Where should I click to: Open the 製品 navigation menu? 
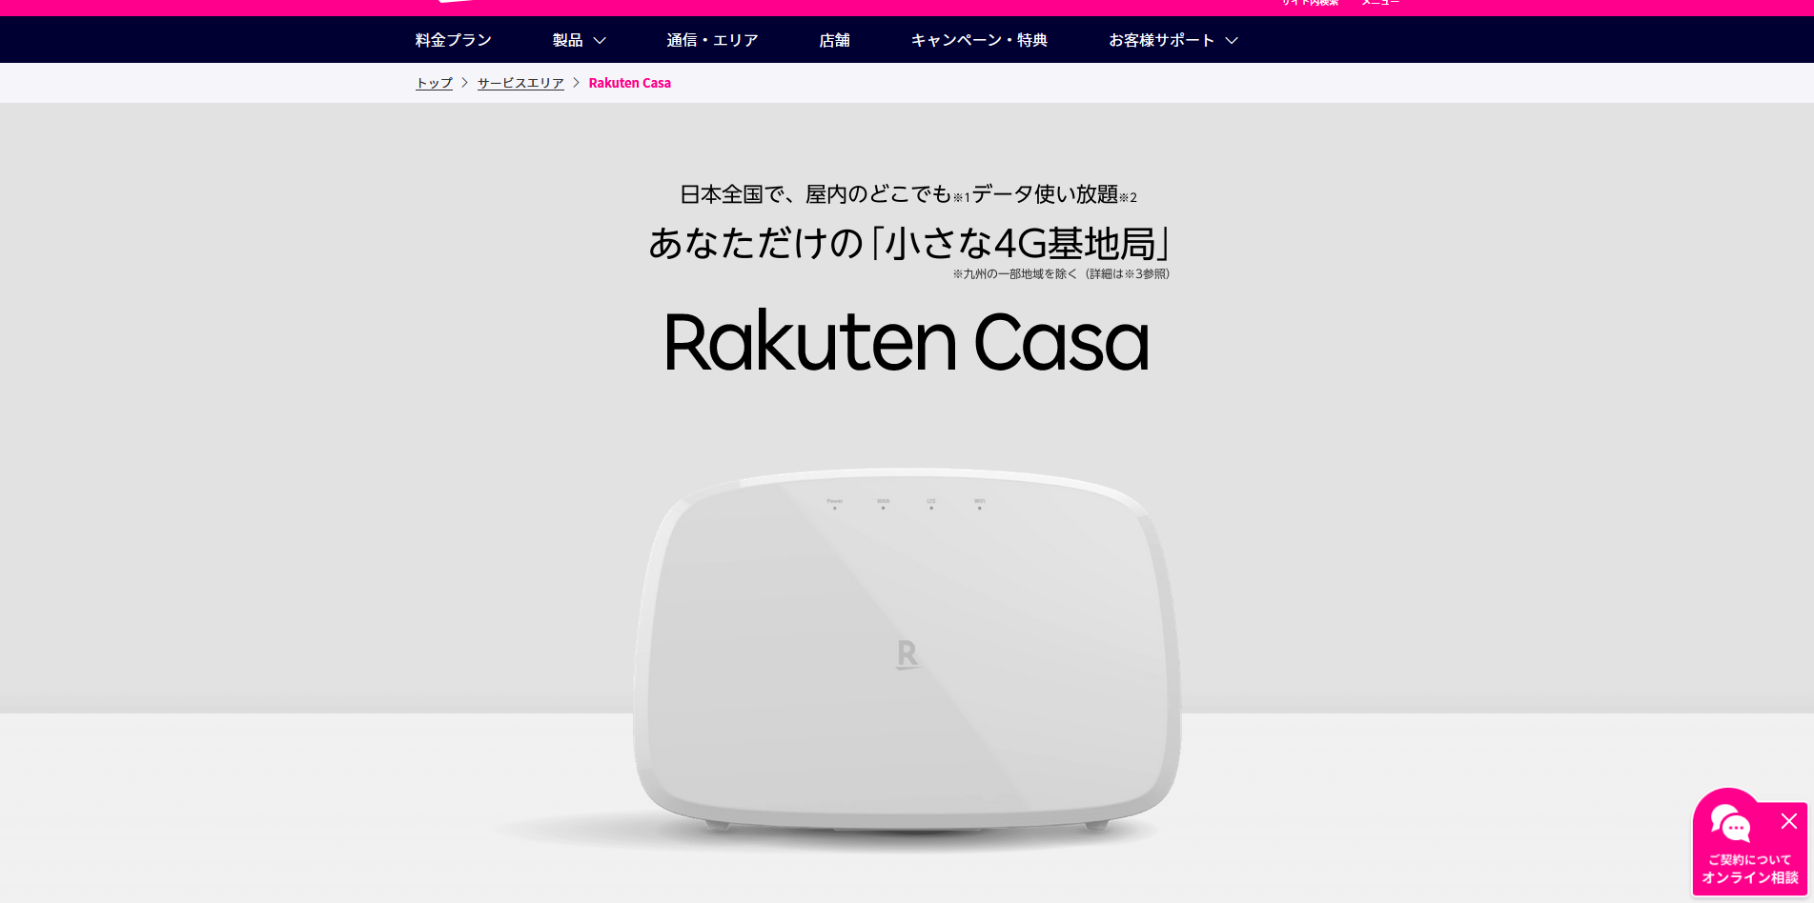(568, 40)
